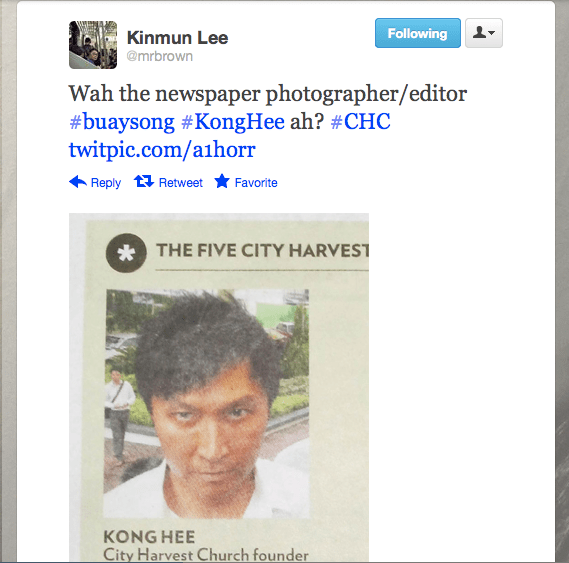Click the Reply text label
The image size is (569, 563).
point(106,183)
